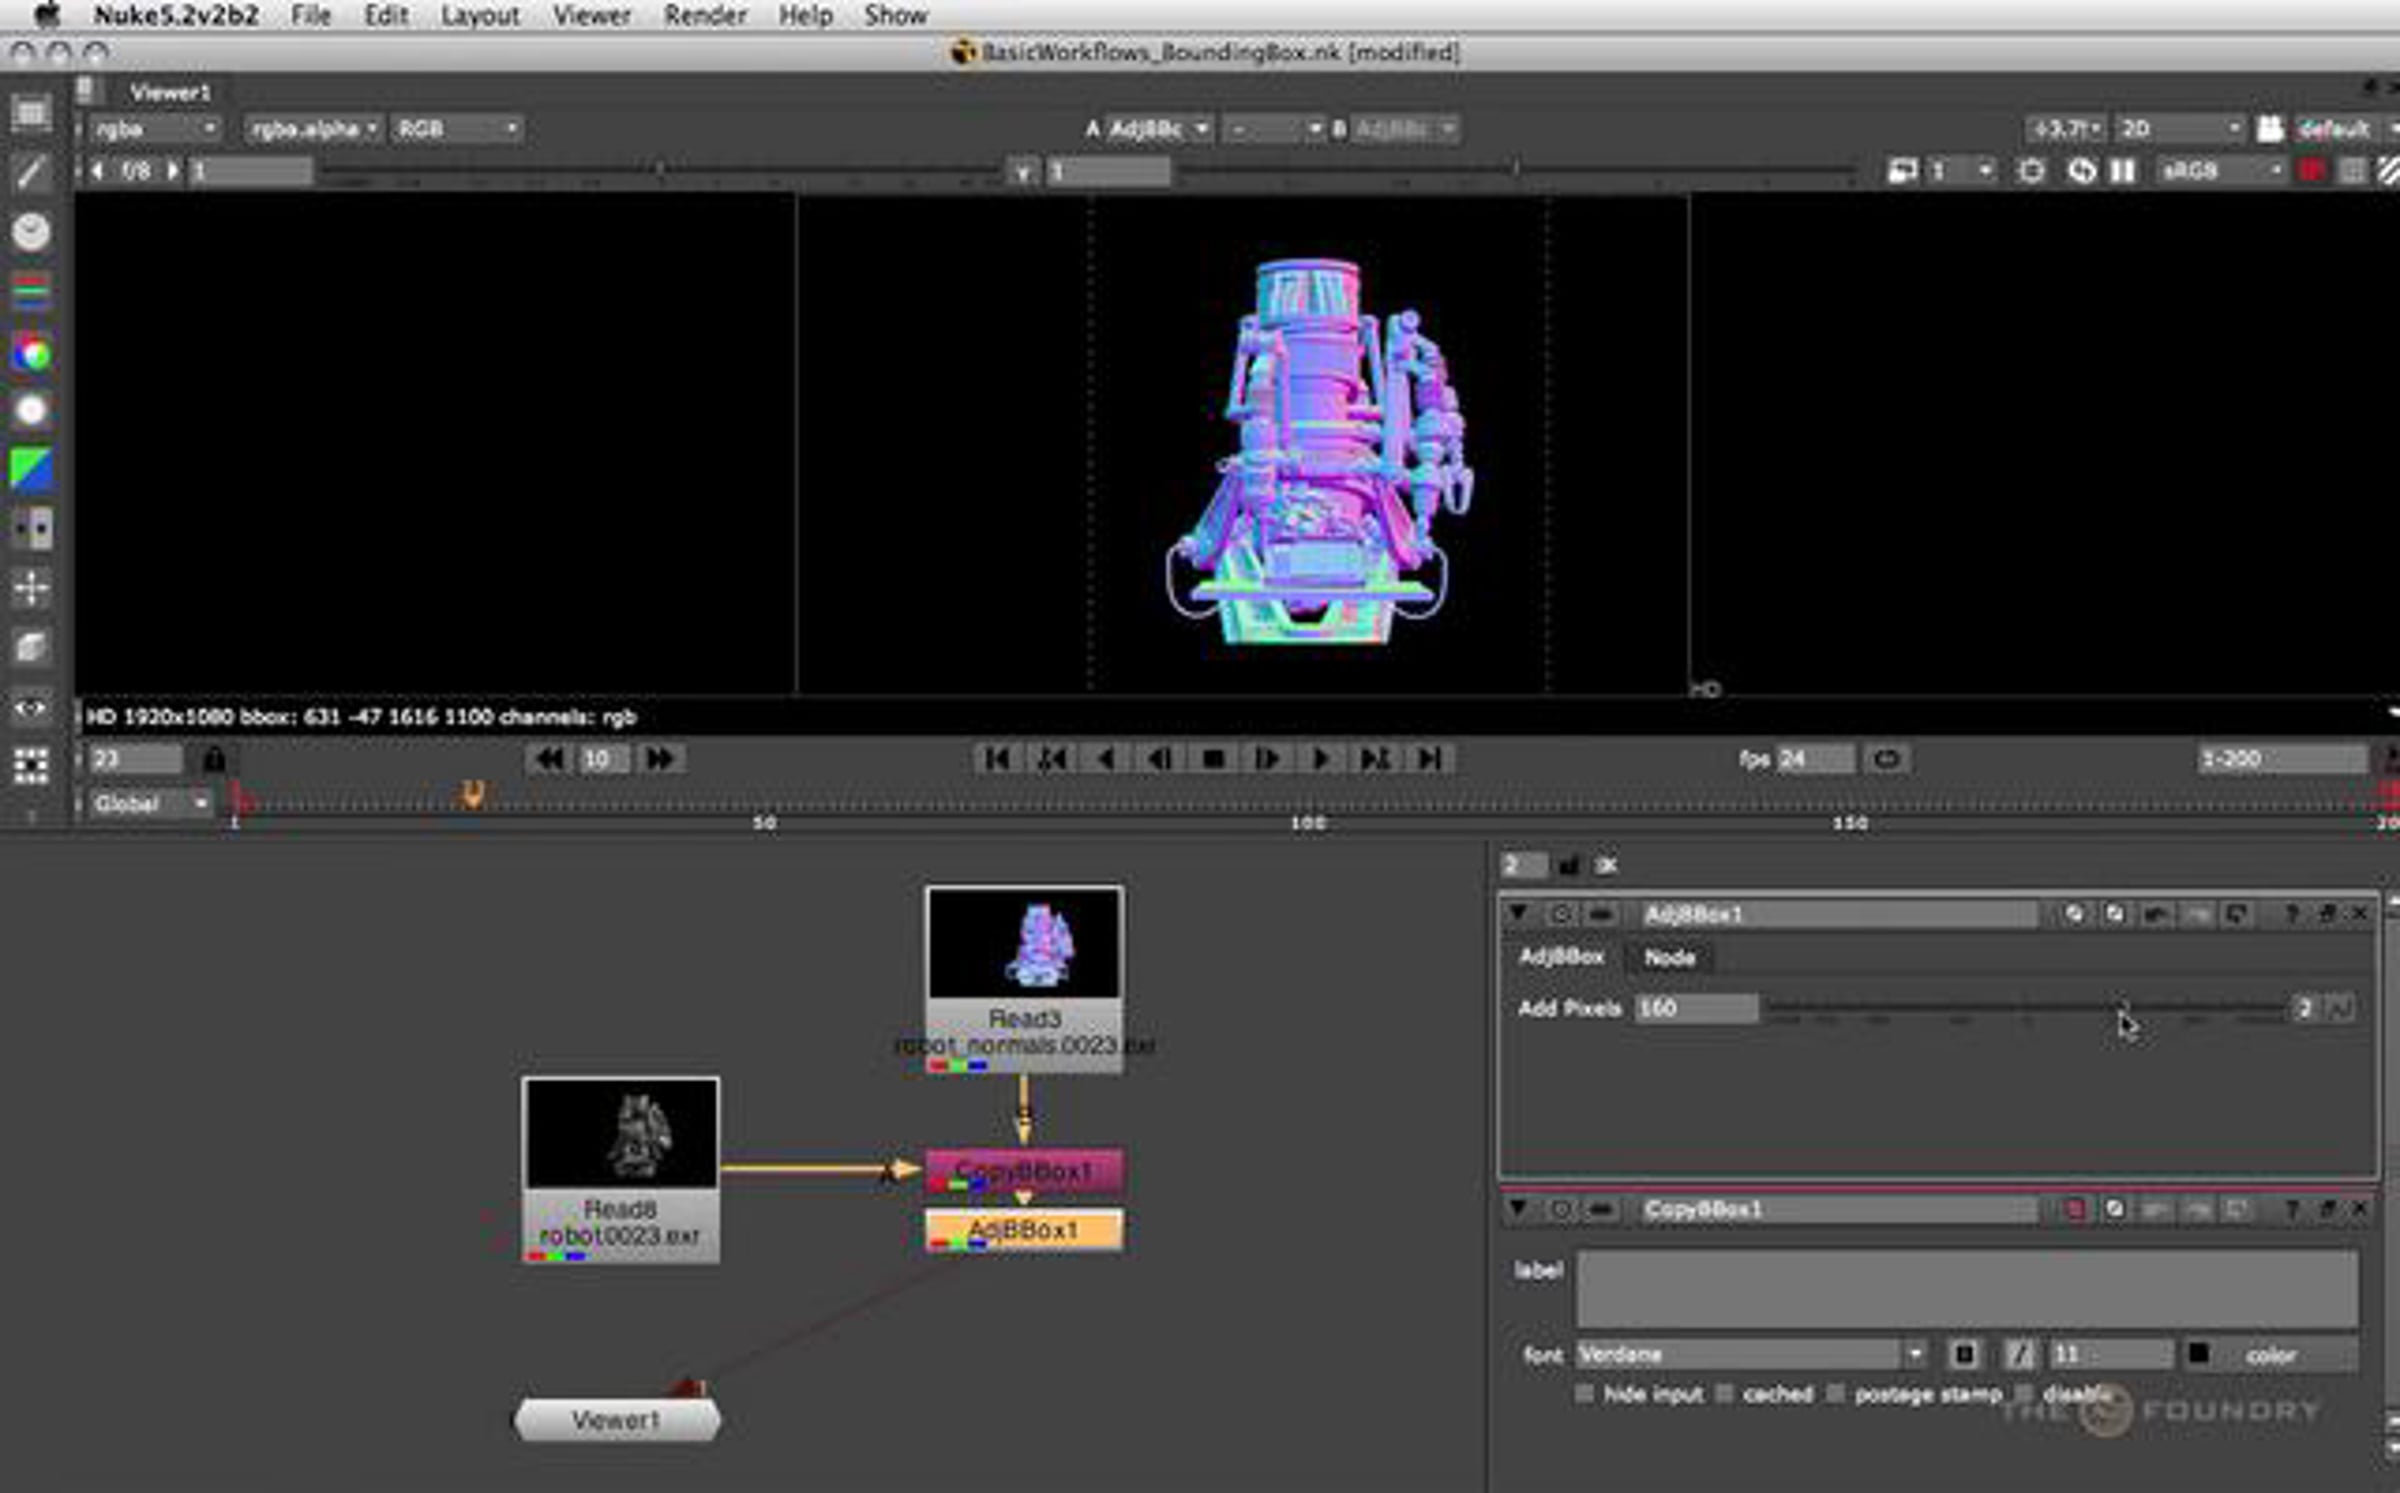Click the region of interest icon
The image size is (2400, 1493).
tap(2030, 171)
